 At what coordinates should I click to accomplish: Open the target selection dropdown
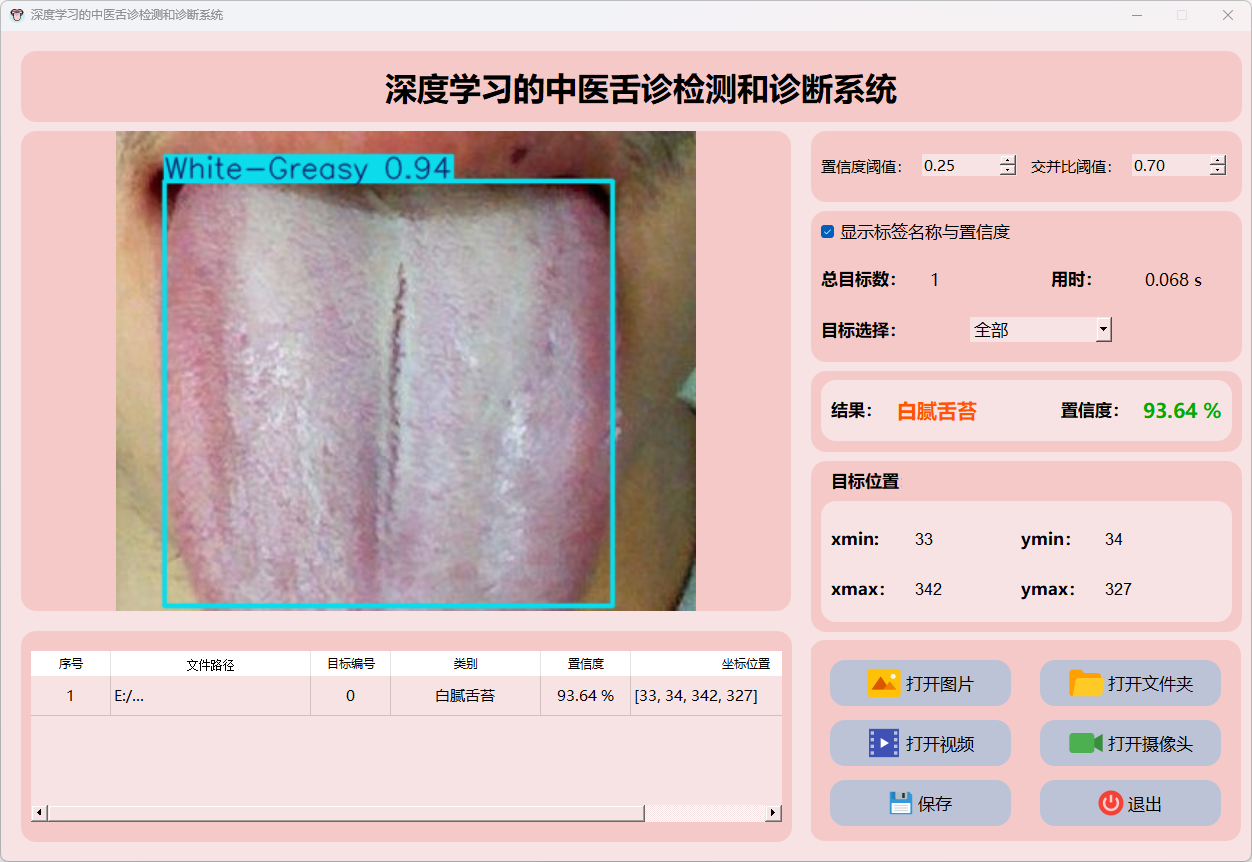click(x=1103, y=329)
